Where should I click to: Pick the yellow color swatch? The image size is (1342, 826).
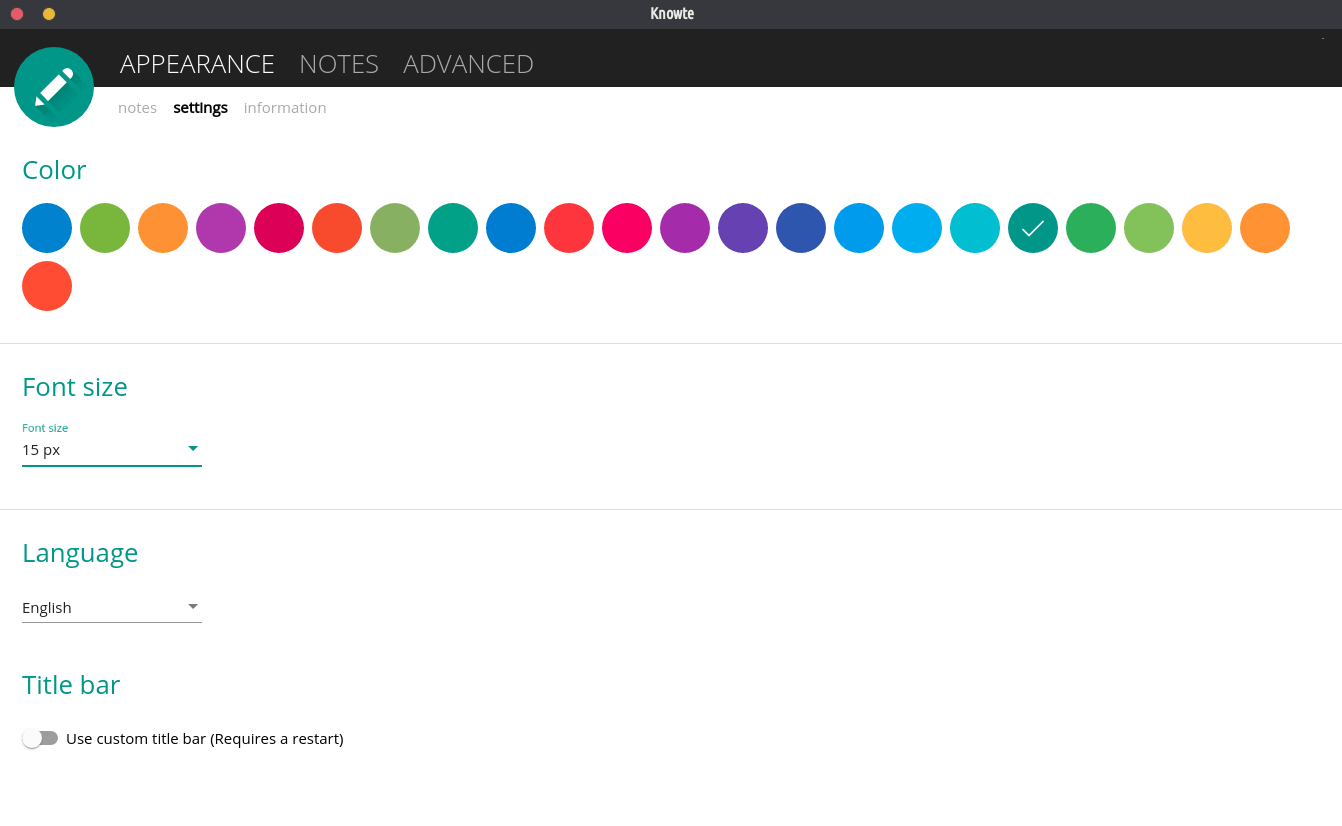[1207, 228]
